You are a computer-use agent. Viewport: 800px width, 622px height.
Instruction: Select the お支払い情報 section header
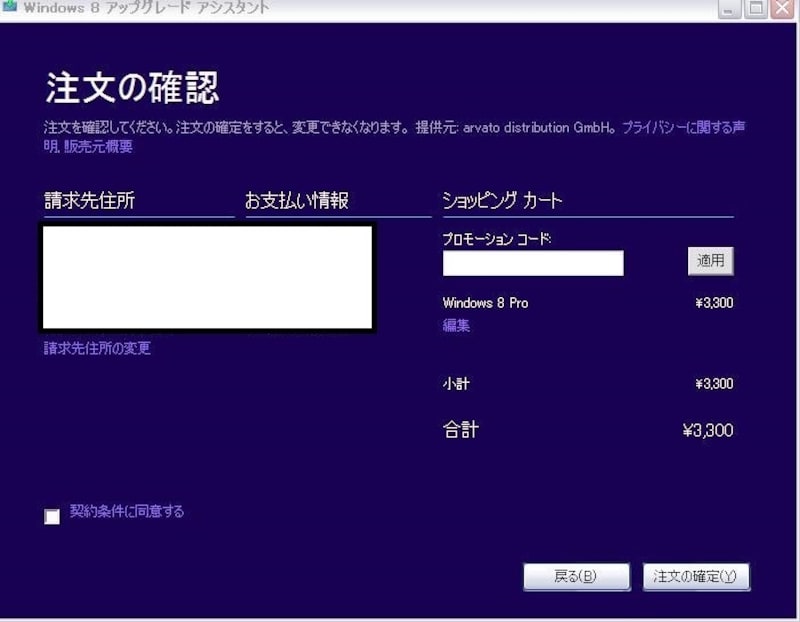click(x=297, y=200)
